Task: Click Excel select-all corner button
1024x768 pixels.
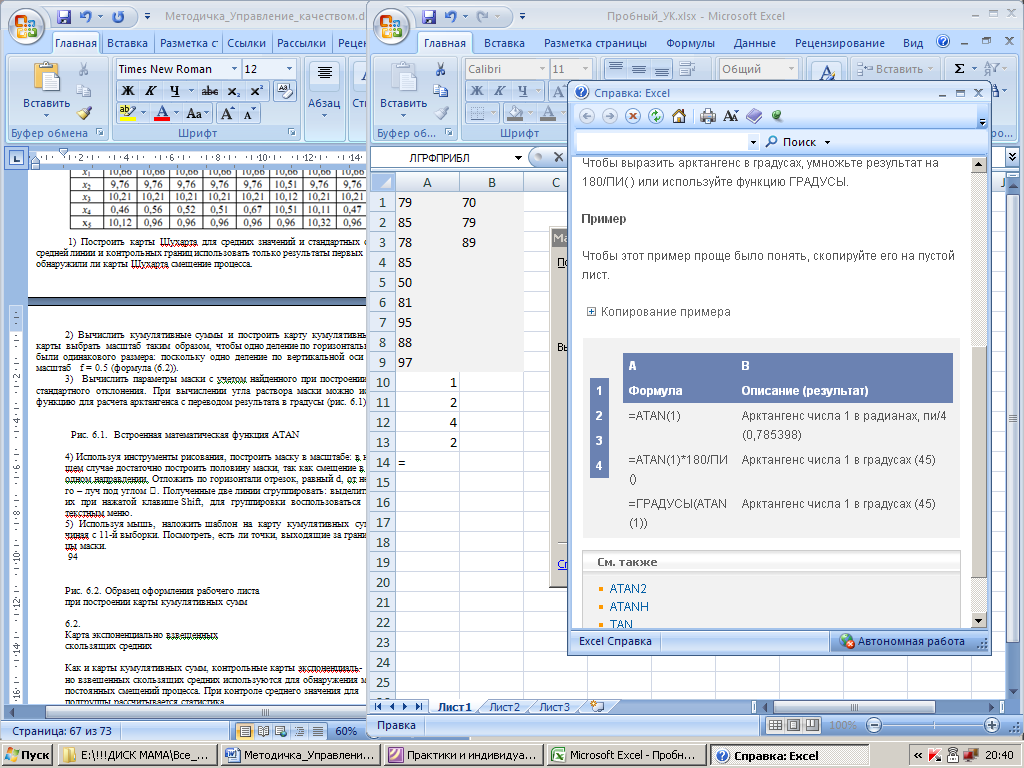Action: click(383, 183)
